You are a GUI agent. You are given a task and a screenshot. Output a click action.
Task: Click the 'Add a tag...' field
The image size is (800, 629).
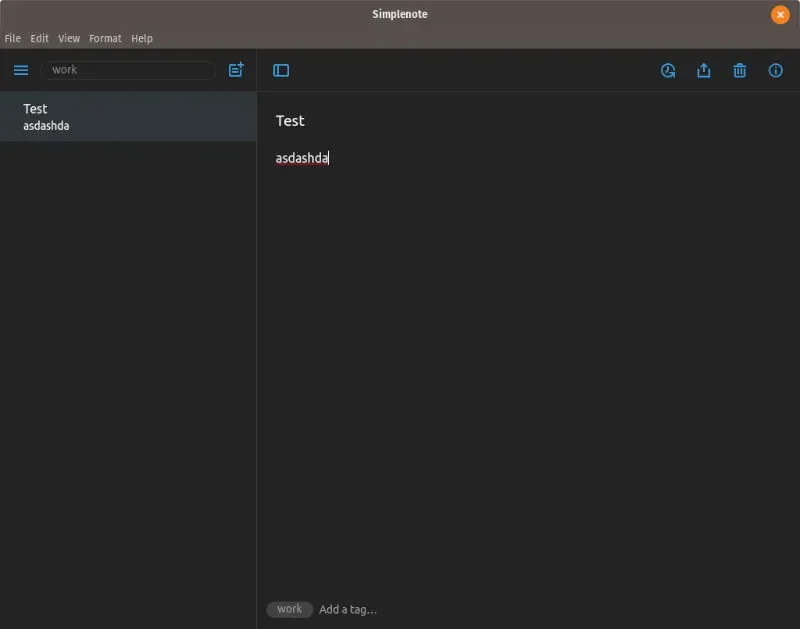coord(348,610)
